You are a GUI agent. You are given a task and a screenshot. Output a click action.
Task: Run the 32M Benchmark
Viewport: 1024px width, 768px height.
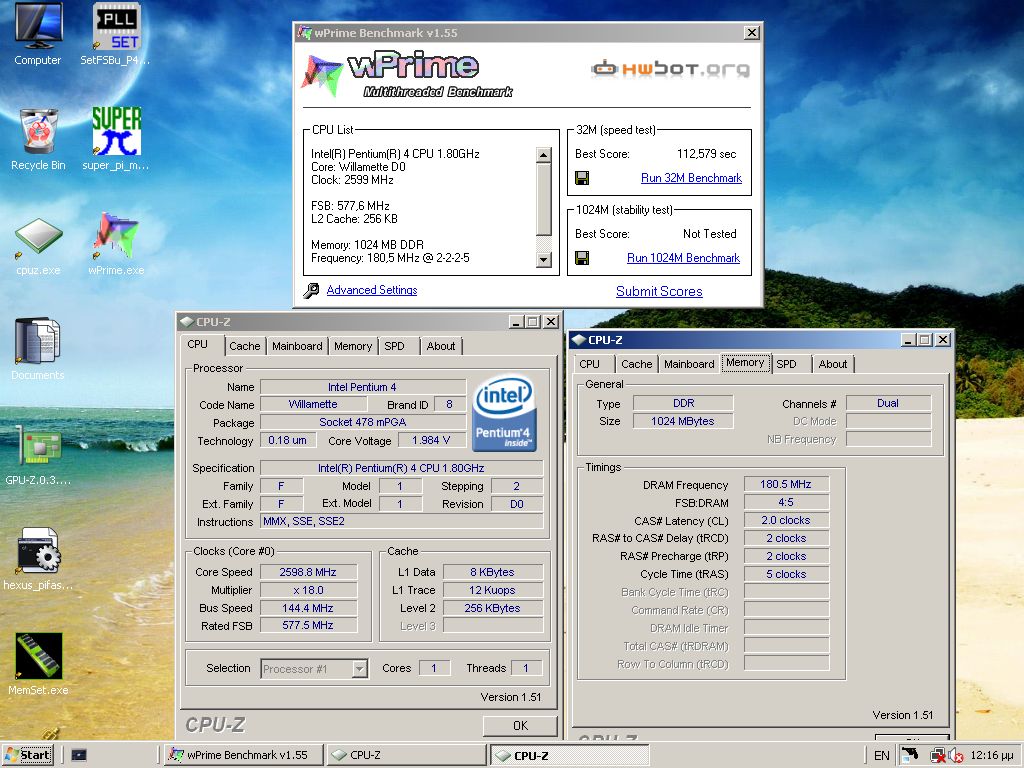point(691,178)
